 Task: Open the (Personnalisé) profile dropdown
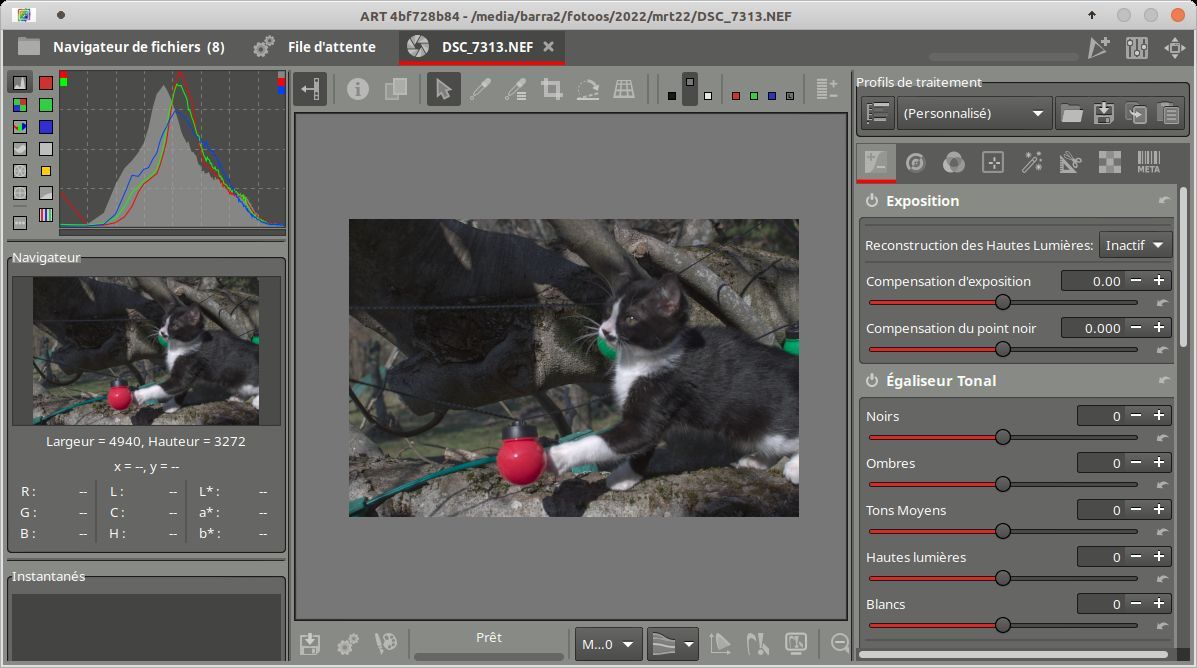975,114
